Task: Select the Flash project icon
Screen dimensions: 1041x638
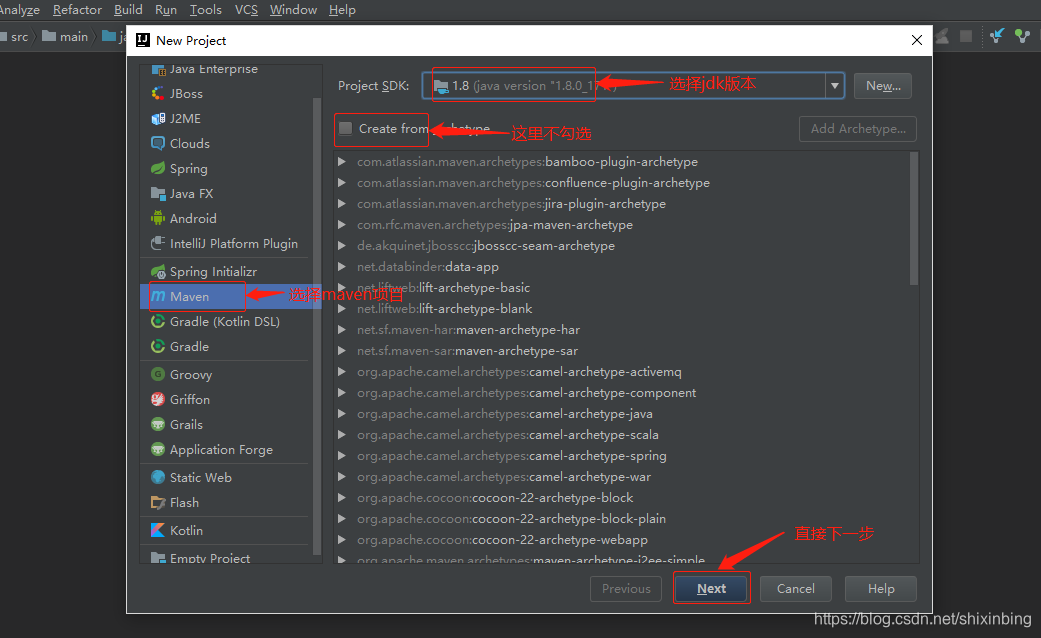Action: 158,503
